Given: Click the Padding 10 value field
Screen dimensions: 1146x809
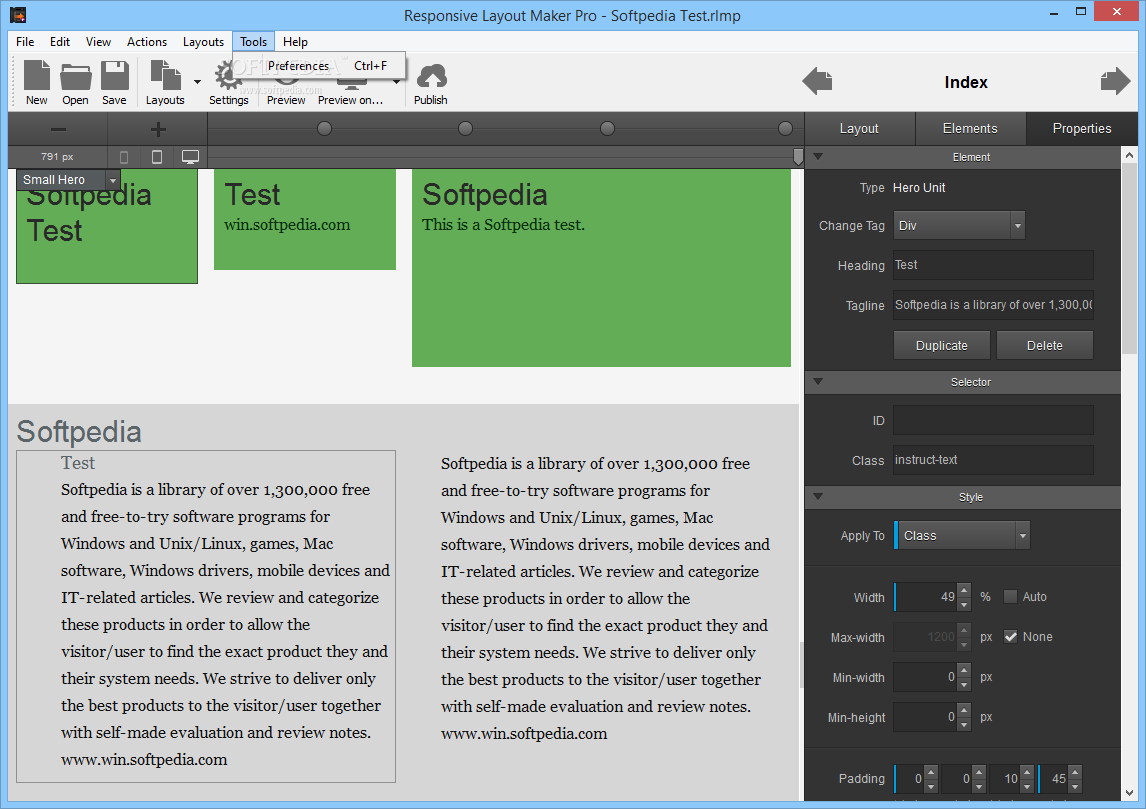Looking at the screenshot, I should click(1005, 779).
